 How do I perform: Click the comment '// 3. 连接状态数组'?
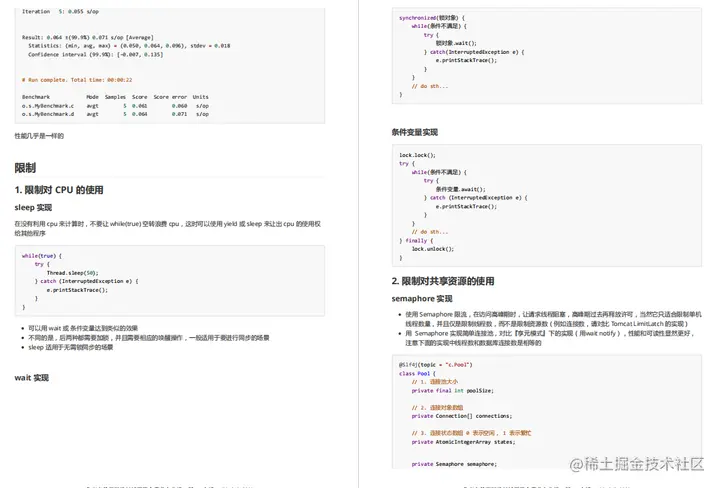coord(471,433)
